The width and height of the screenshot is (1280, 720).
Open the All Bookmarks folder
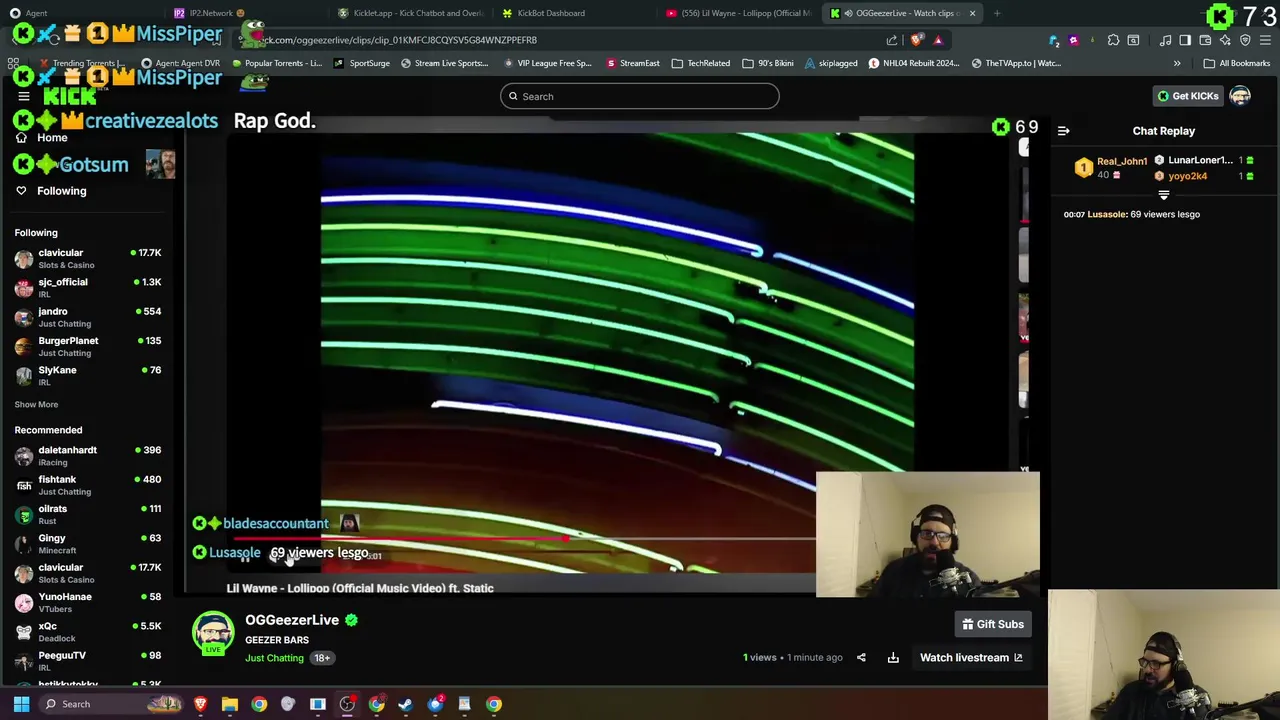(1237, 63)
